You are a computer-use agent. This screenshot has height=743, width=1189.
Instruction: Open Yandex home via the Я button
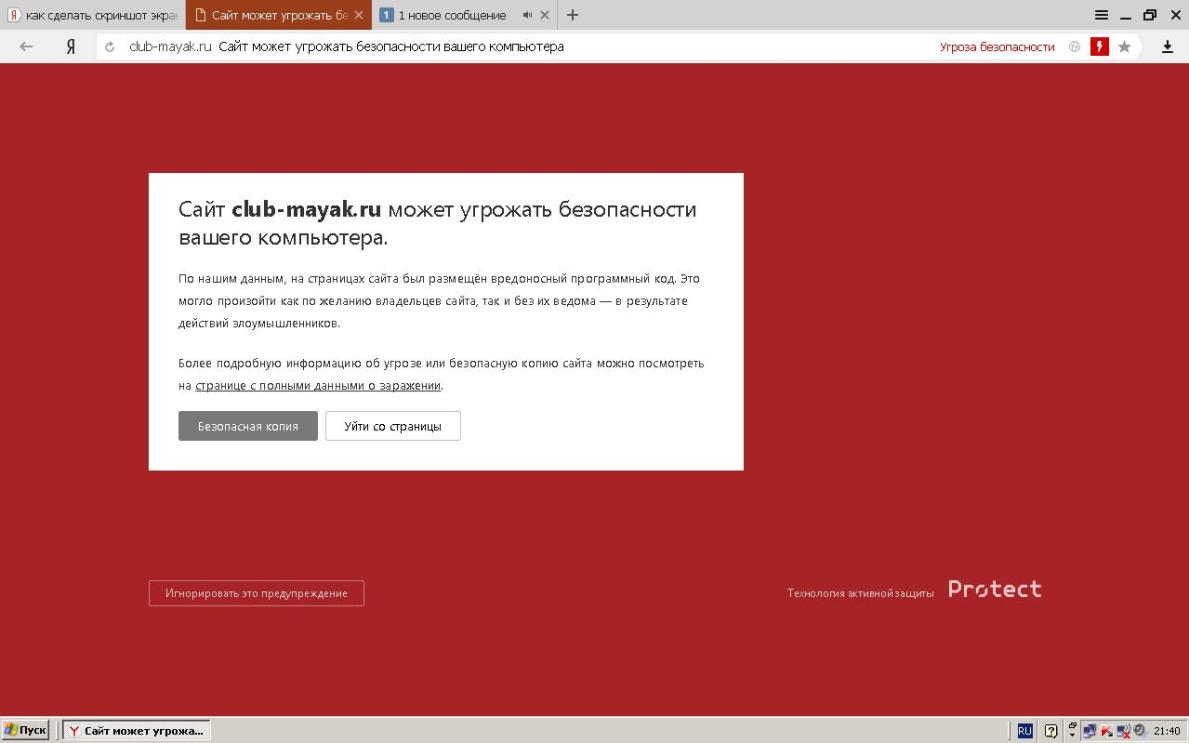[x=71, y=46]
